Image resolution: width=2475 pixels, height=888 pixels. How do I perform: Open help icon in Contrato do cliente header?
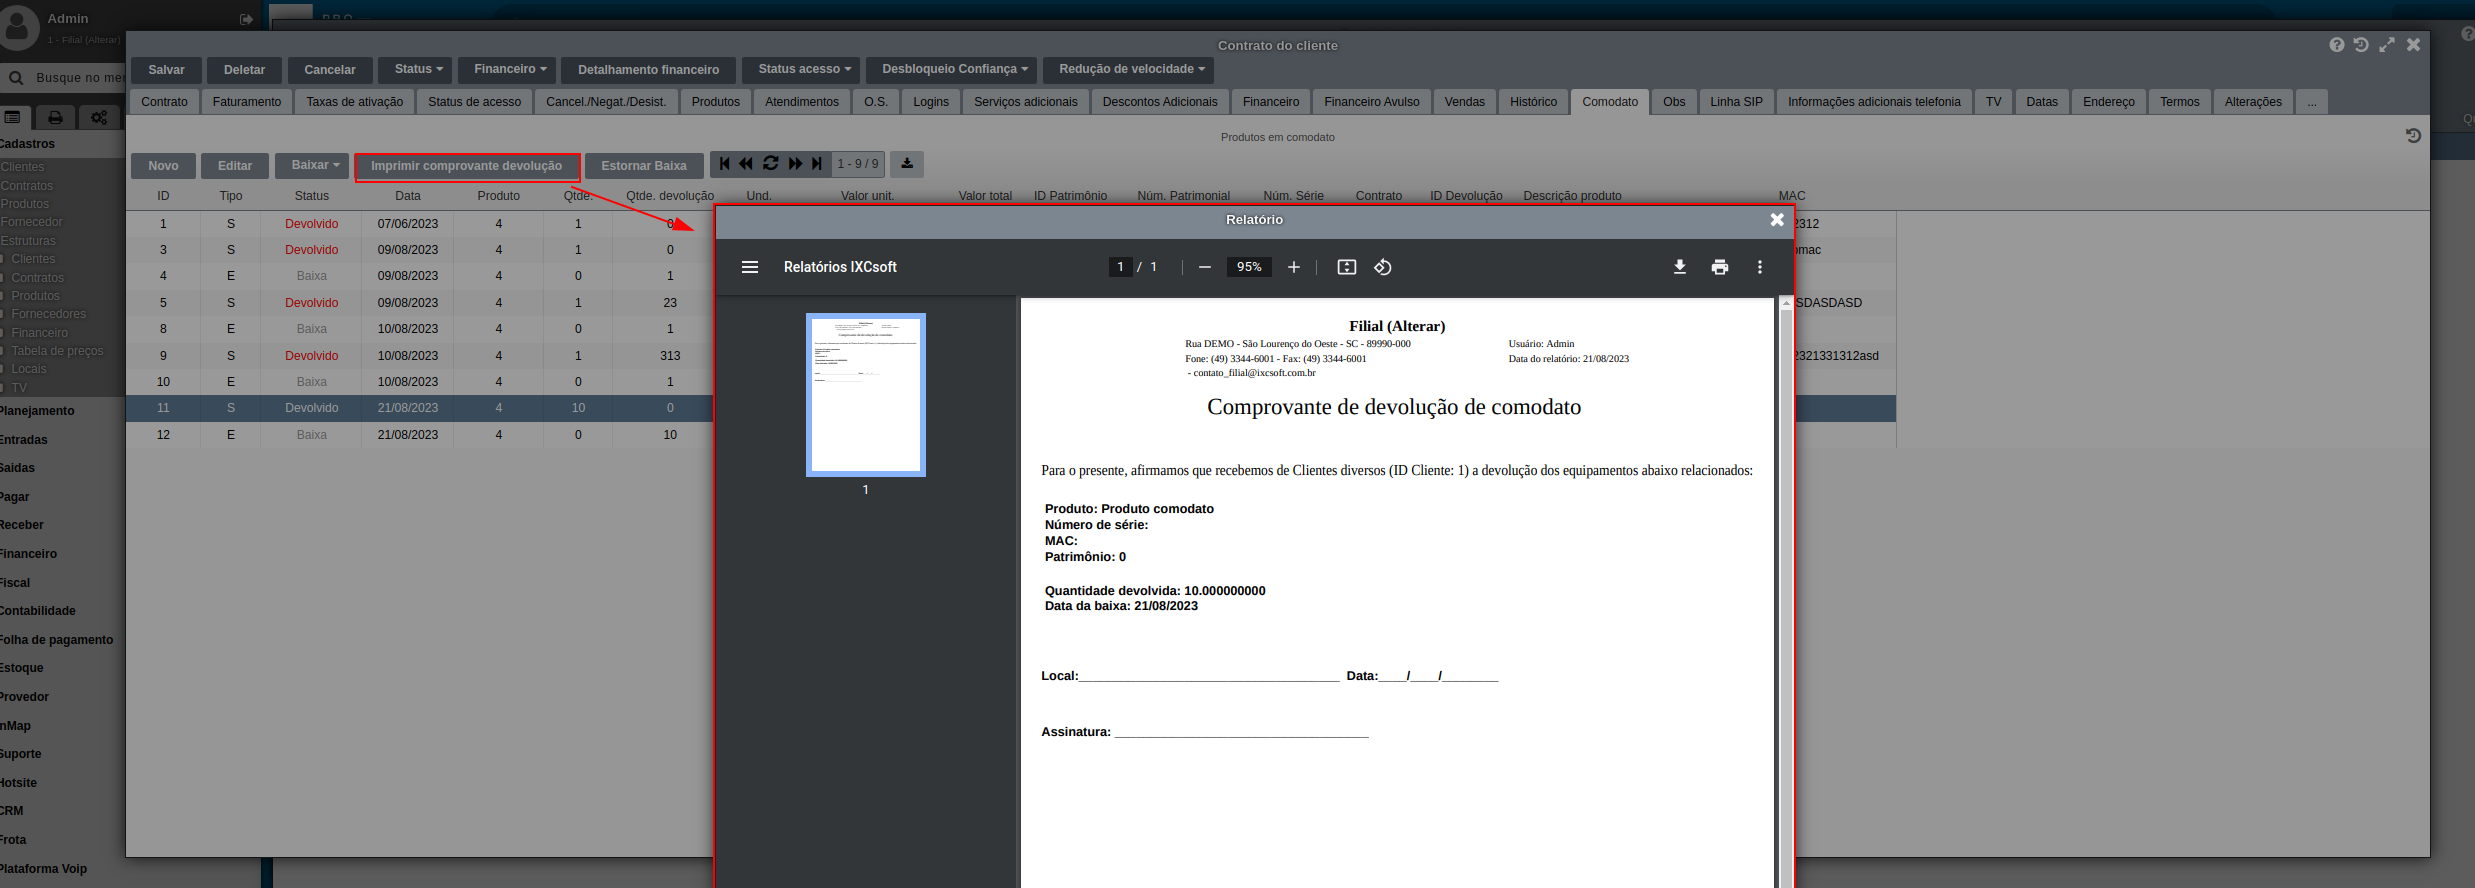2337,45
